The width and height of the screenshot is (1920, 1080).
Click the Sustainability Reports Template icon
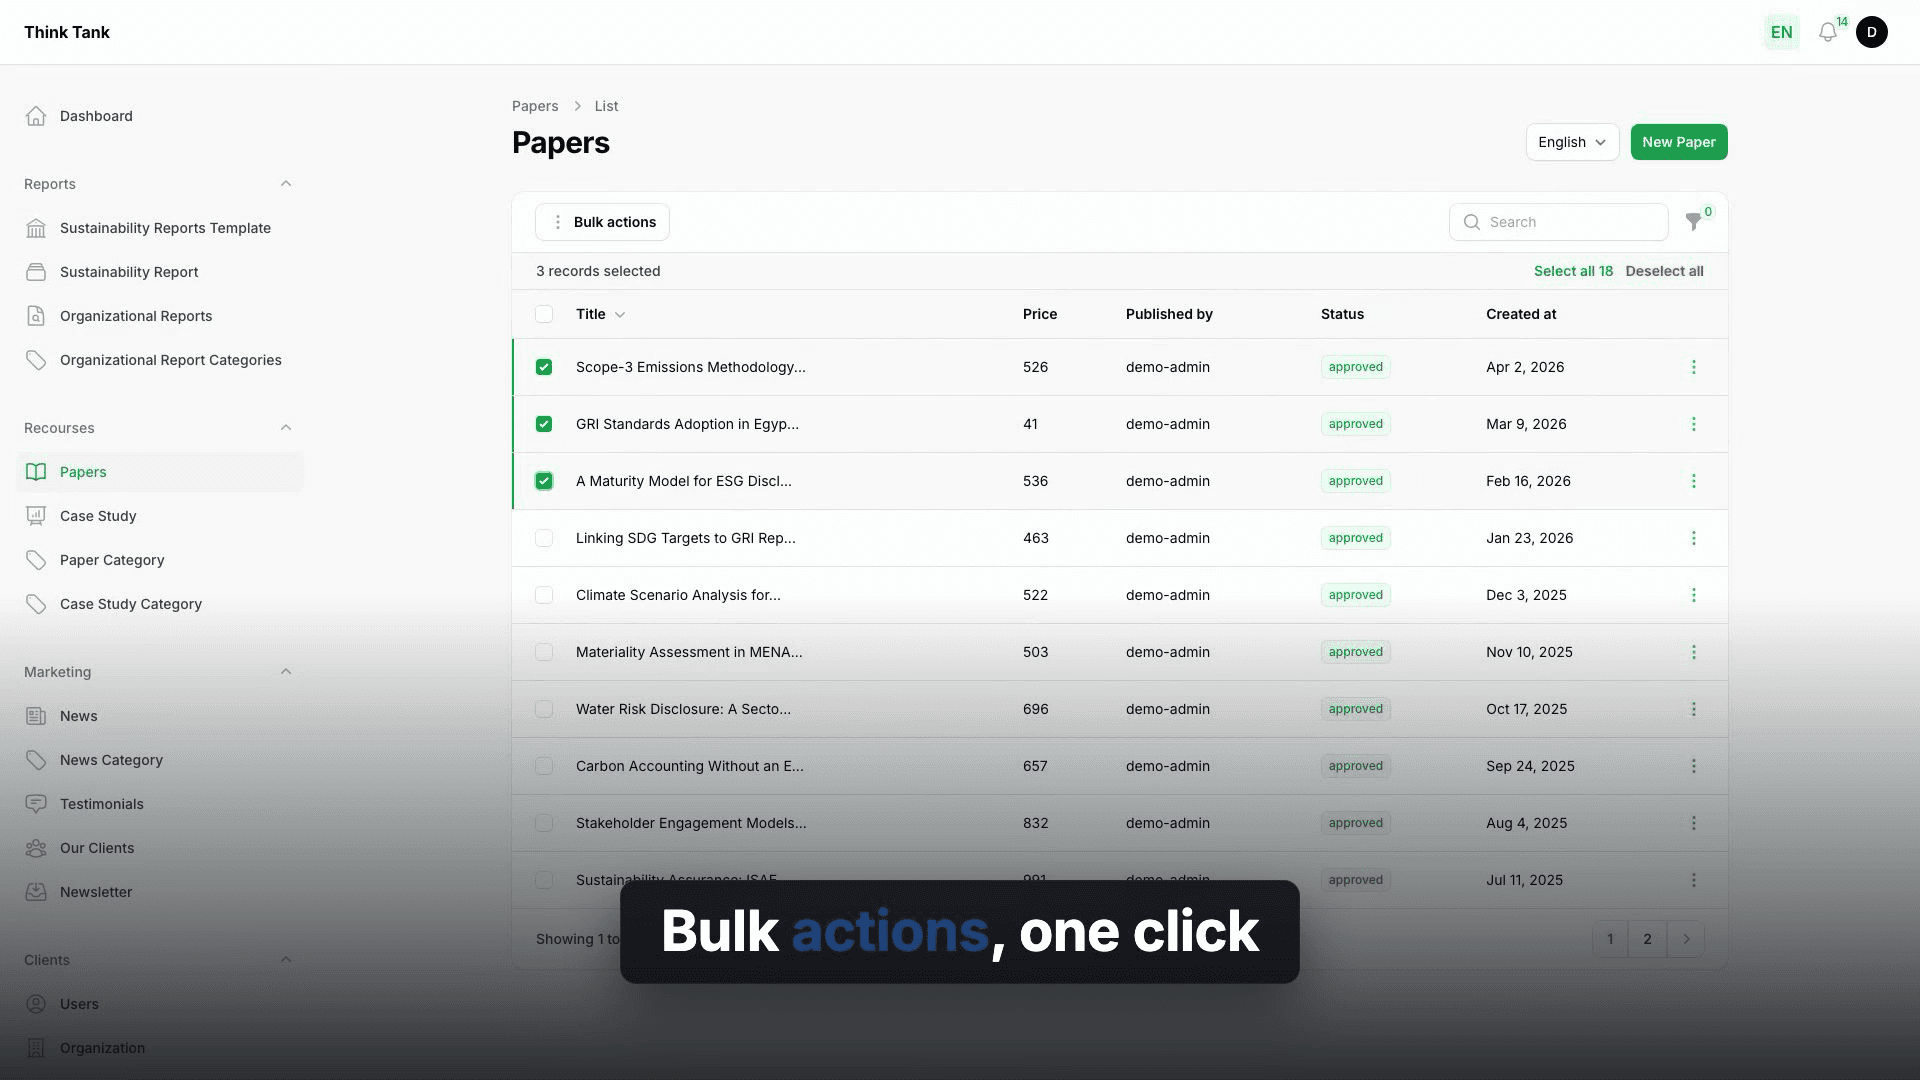click(36, 228)
